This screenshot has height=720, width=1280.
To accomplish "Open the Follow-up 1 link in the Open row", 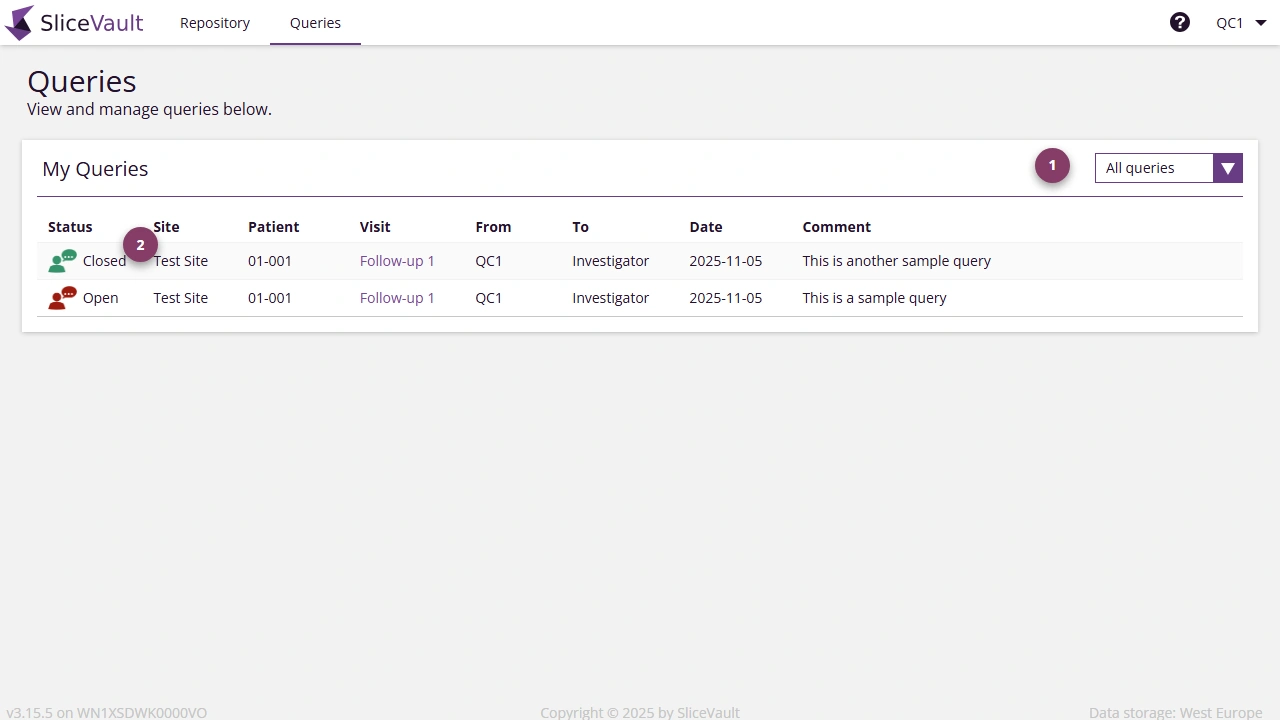I will click(397, 297).
